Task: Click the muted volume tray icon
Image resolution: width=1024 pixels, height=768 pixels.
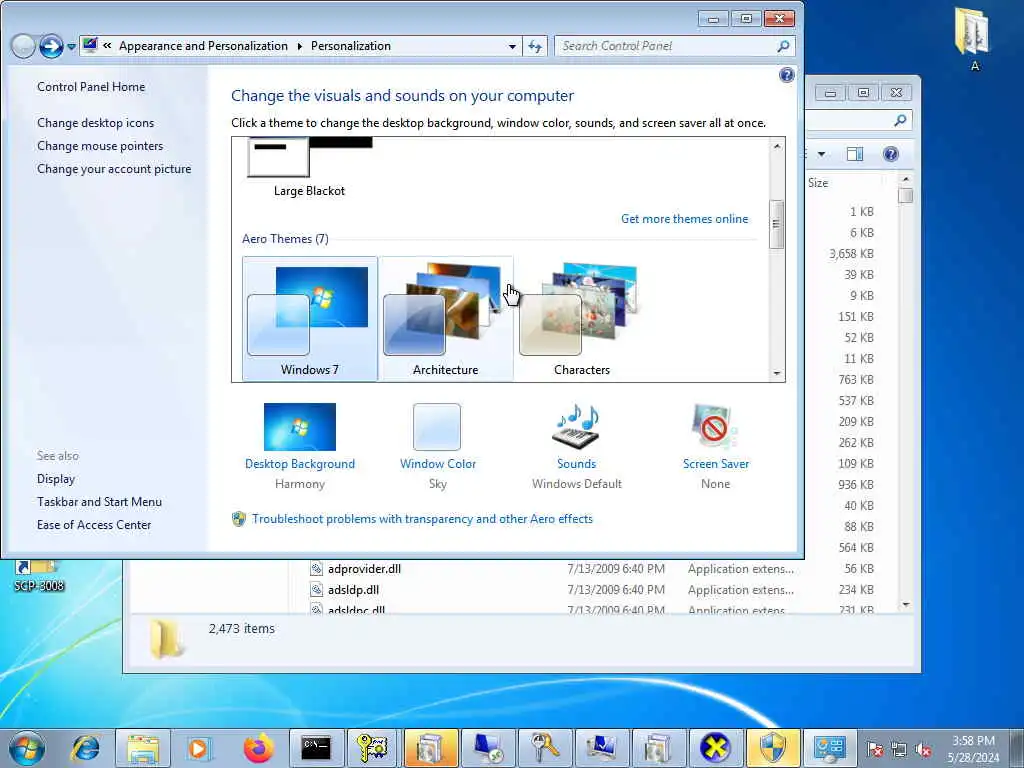Action: [923, 749]
